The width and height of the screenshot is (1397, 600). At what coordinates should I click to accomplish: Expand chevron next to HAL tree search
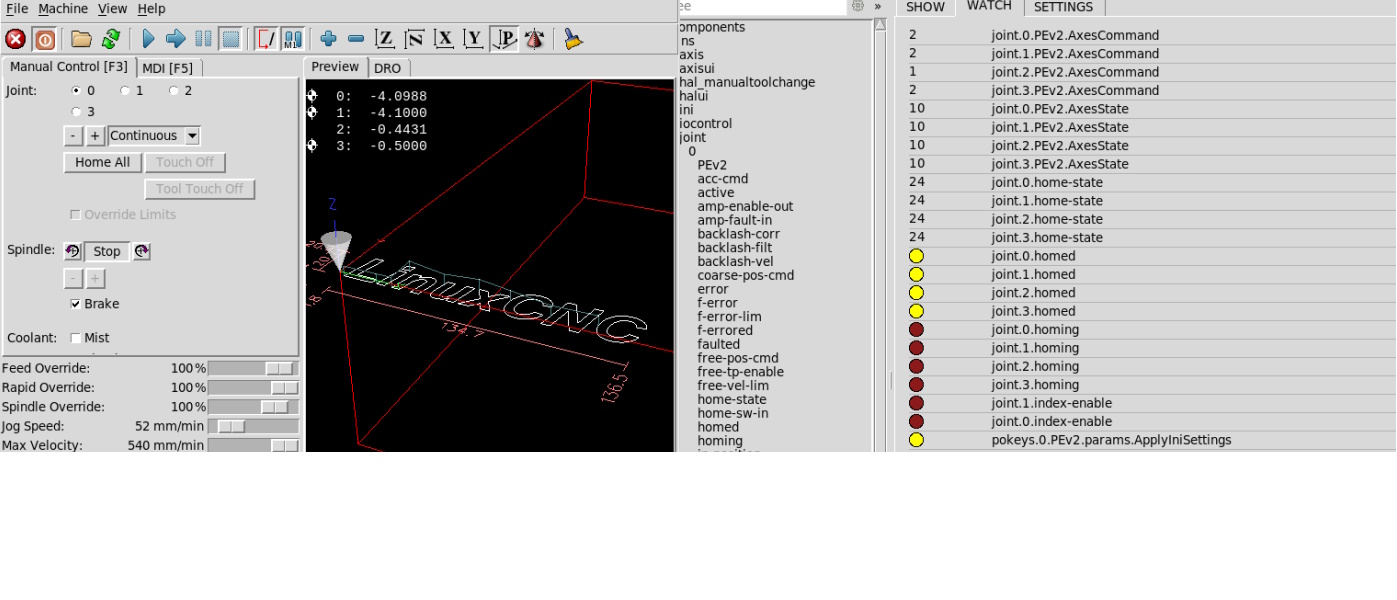click(x=878, y=6)
